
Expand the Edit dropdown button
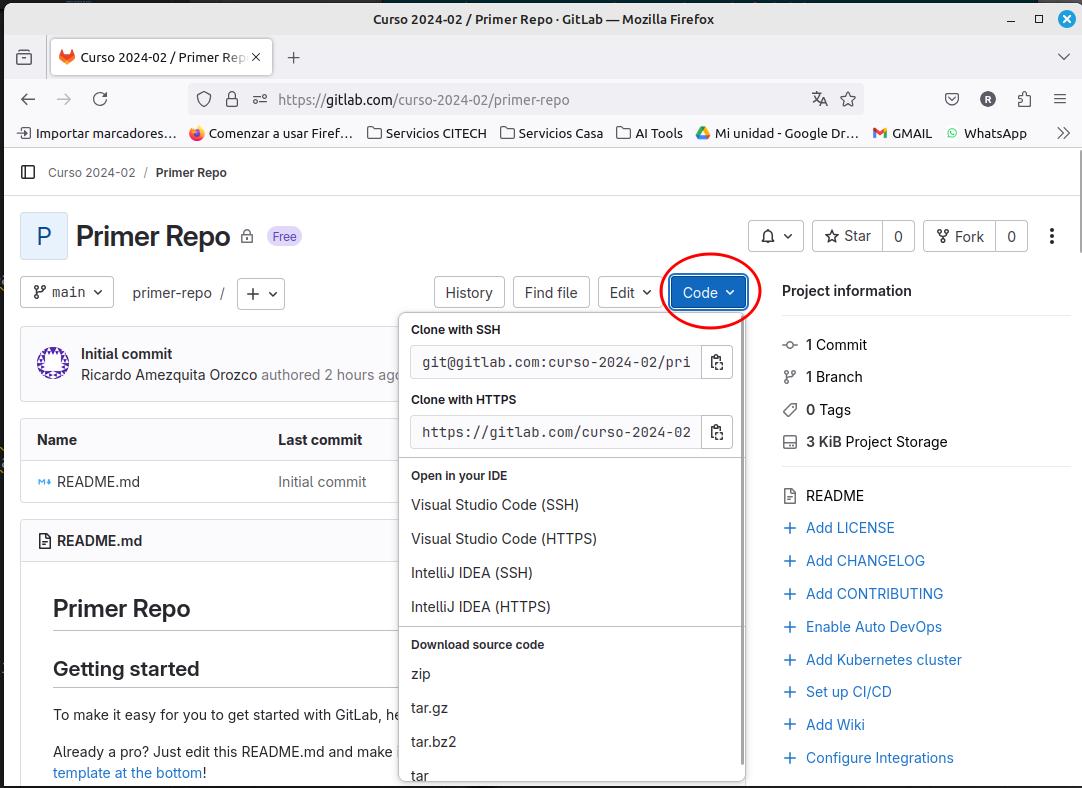[x=630, y=292]
